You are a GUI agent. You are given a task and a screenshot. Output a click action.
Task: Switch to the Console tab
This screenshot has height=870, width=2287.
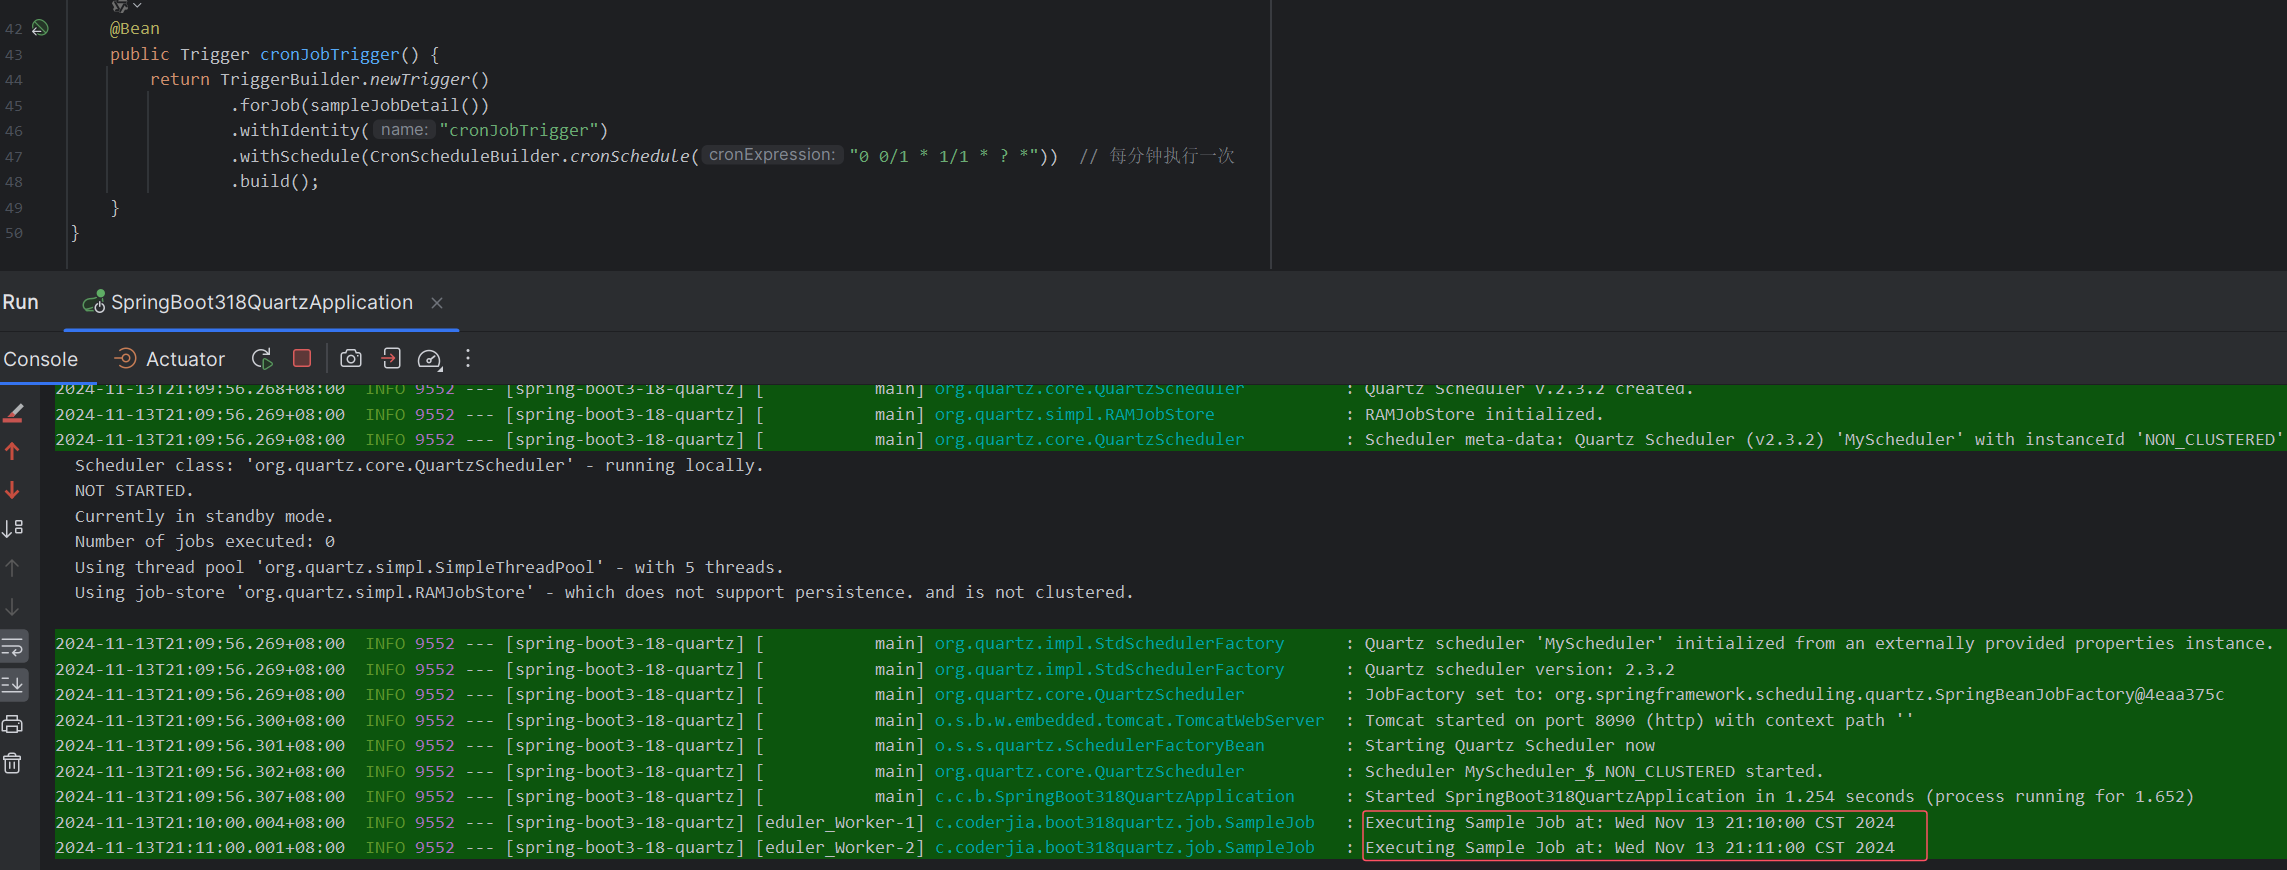(40, 359)
